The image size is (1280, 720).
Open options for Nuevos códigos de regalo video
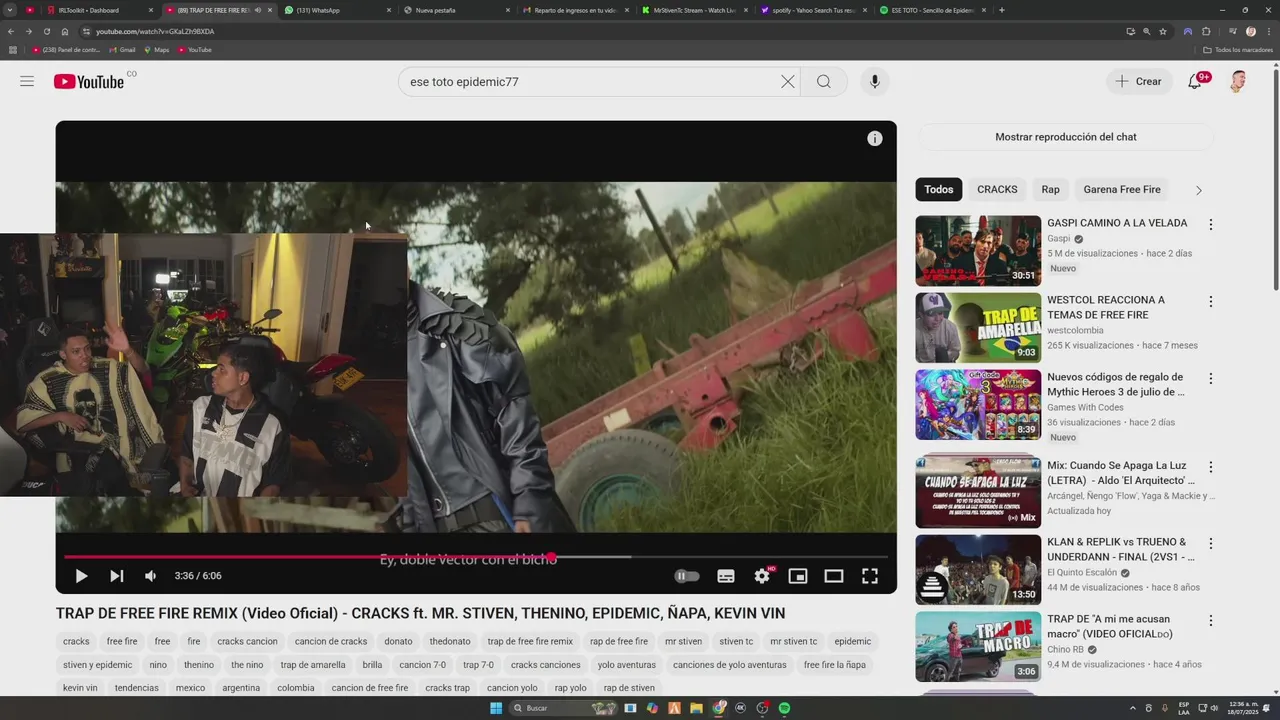1210,379
